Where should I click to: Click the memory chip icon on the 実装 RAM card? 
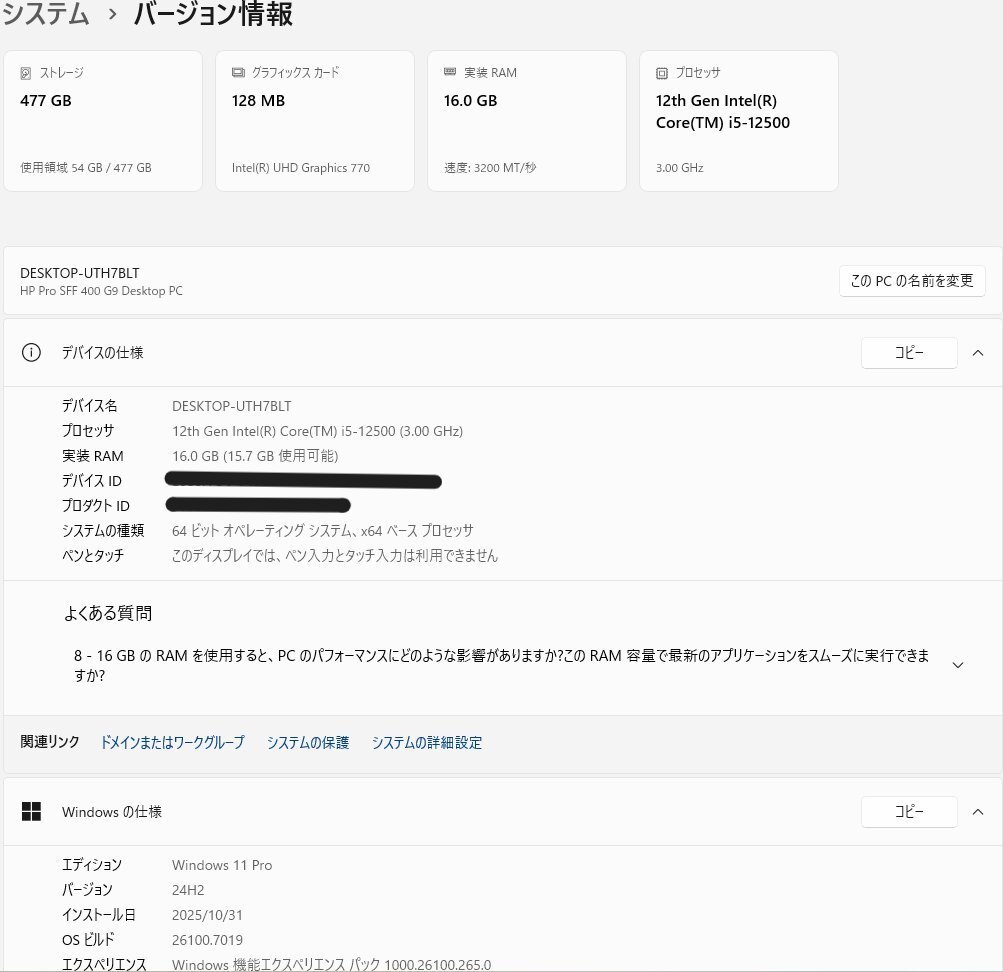coord(450,71)
